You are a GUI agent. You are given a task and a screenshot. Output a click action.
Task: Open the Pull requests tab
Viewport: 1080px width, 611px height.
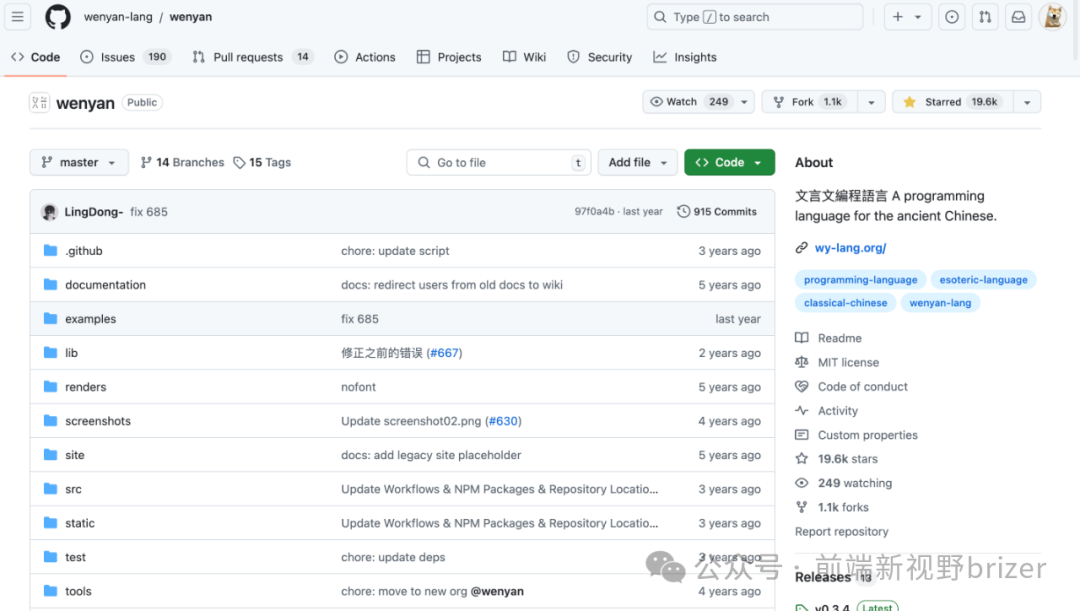(252, 57)
